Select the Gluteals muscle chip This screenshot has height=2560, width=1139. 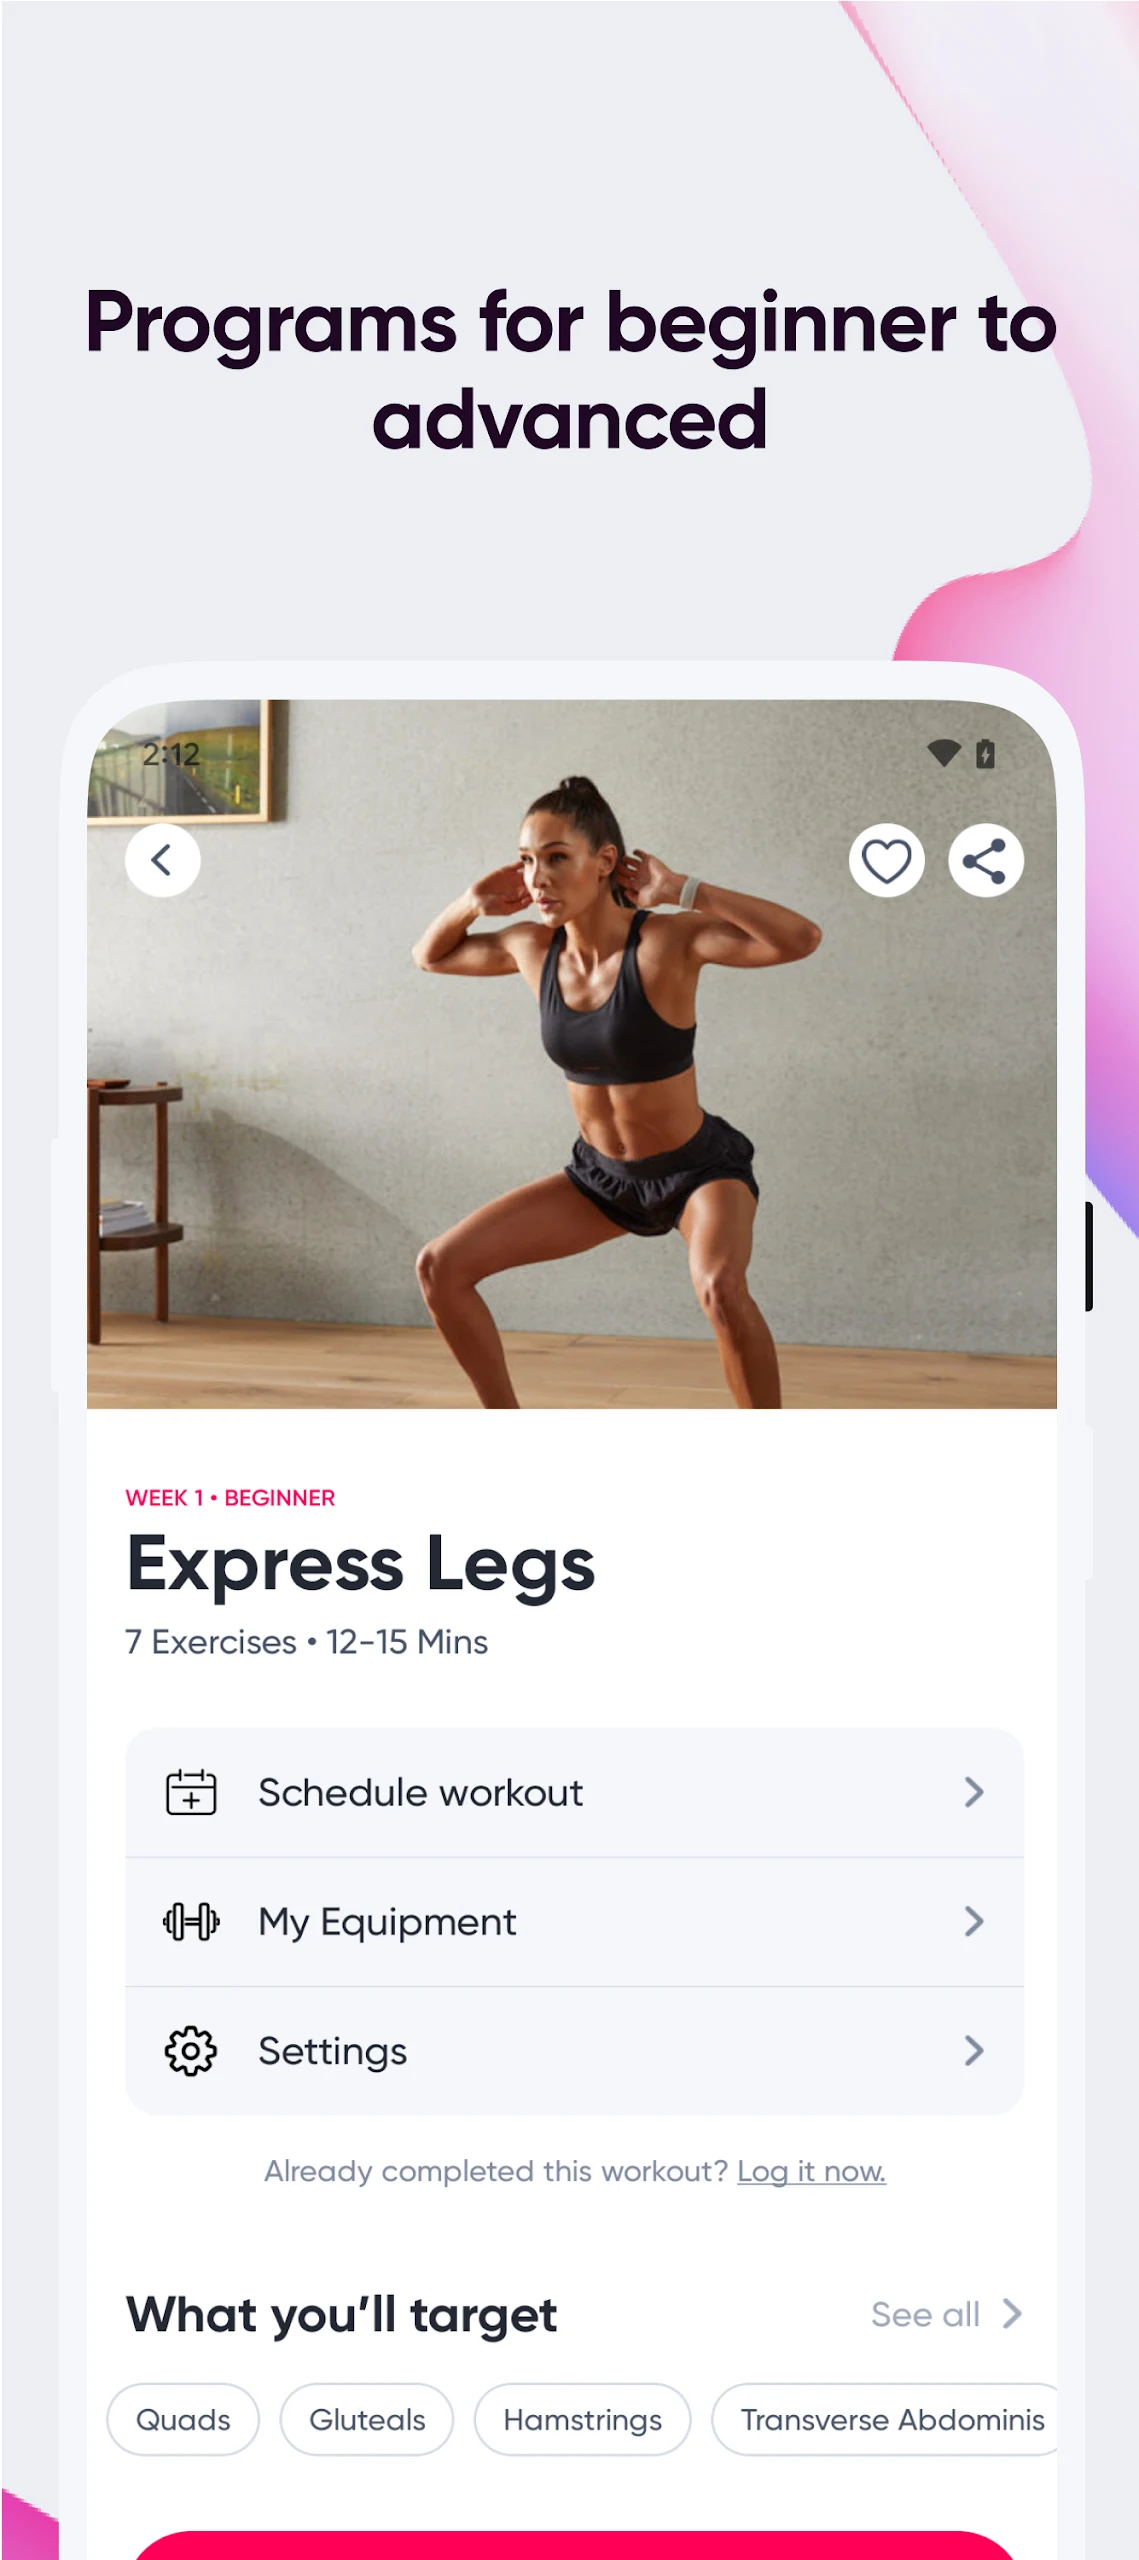pos(367,2419)
